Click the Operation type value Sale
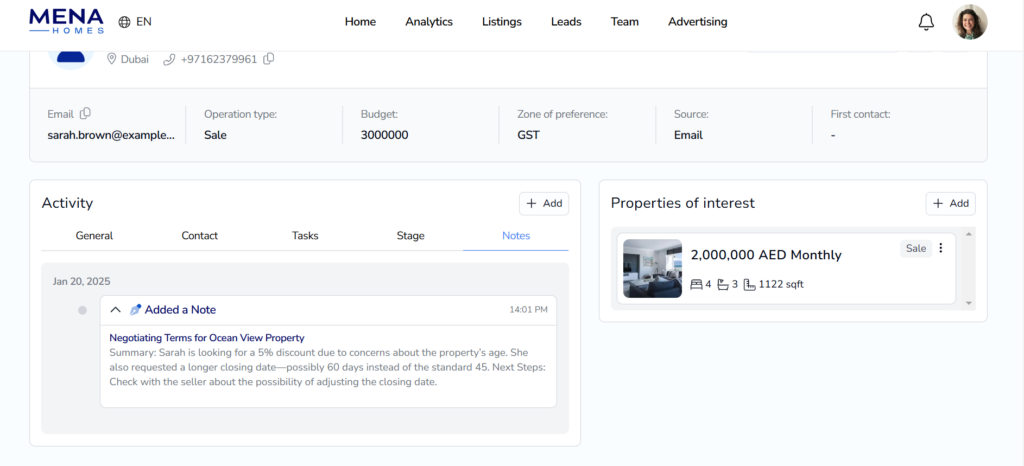1024x466 pixels. point(215,135)
